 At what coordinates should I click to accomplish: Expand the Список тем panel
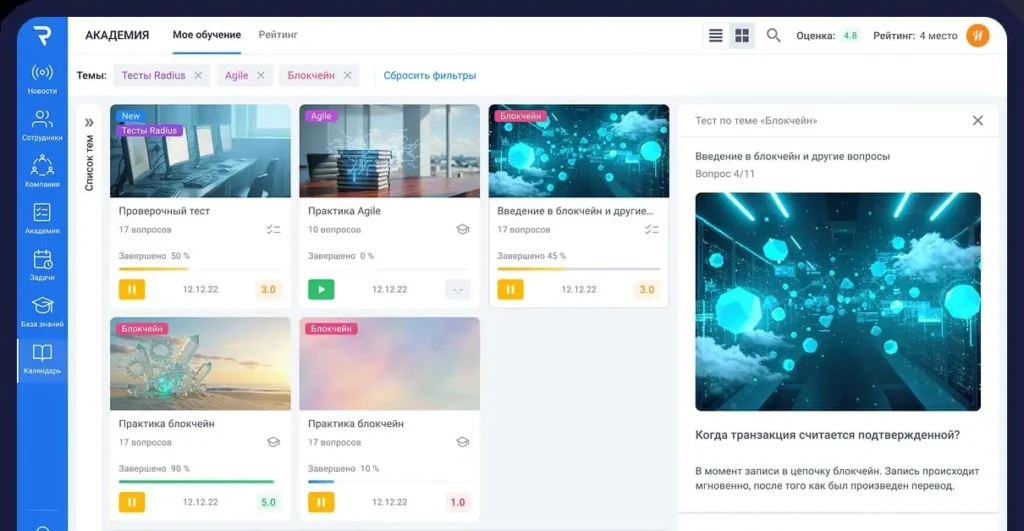tap(89, 123)
